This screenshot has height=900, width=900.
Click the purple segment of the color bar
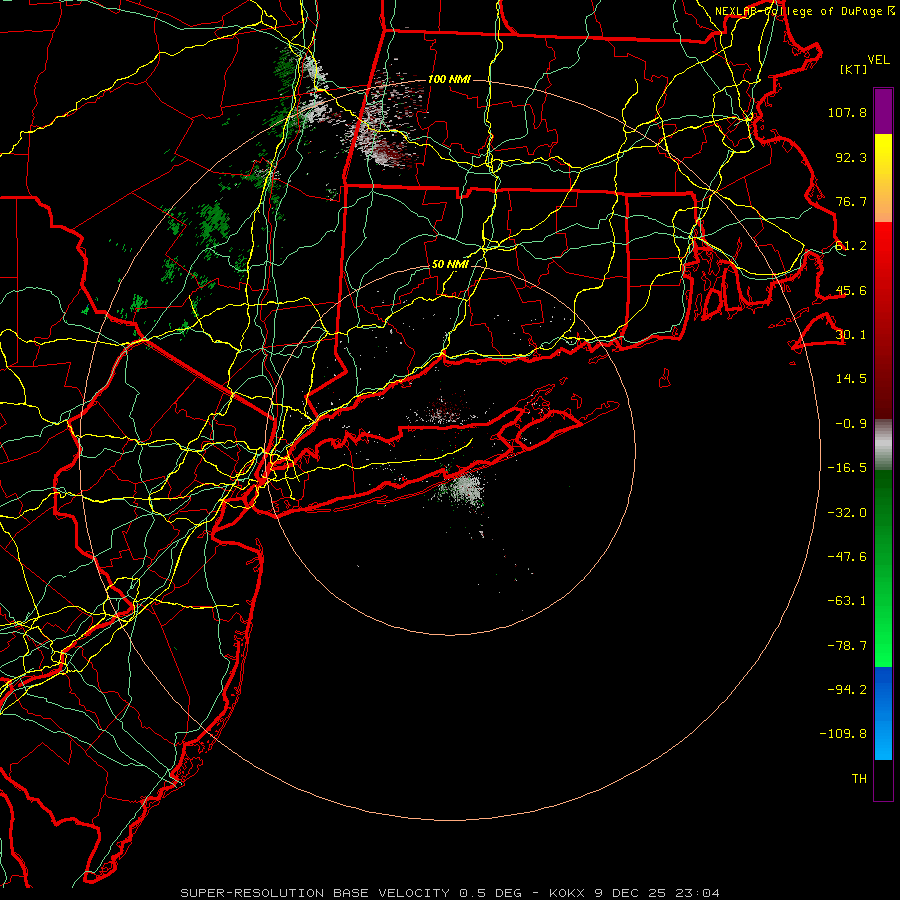[x=883, y=111]
